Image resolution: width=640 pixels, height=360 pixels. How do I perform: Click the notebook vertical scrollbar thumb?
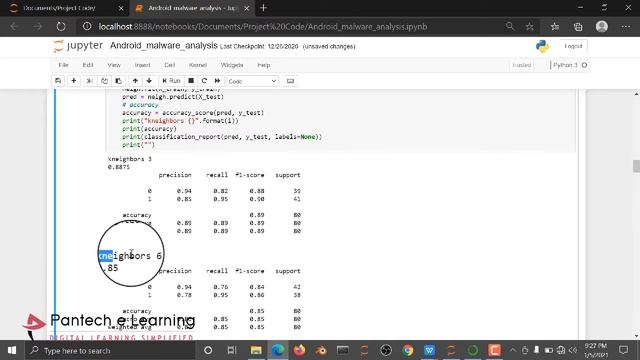(636, 166)
